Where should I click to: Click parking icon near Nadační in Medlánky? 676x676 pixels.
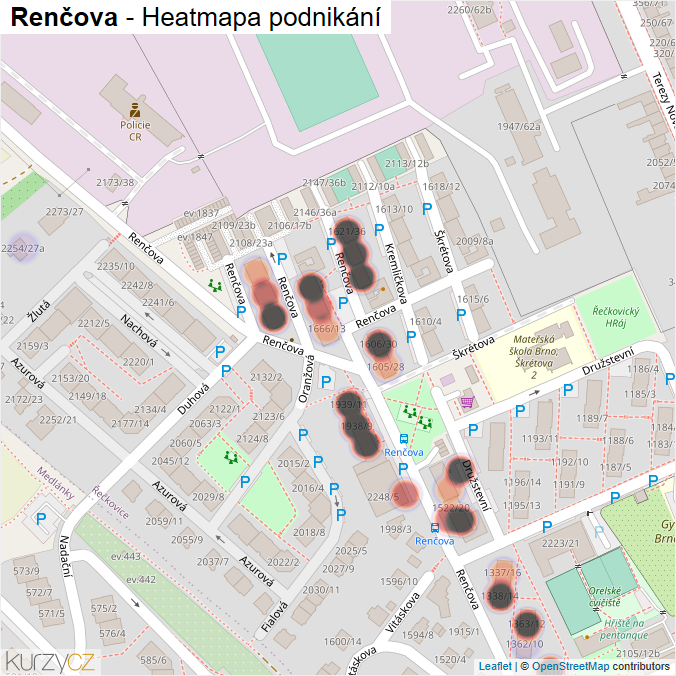pos(41,518)
